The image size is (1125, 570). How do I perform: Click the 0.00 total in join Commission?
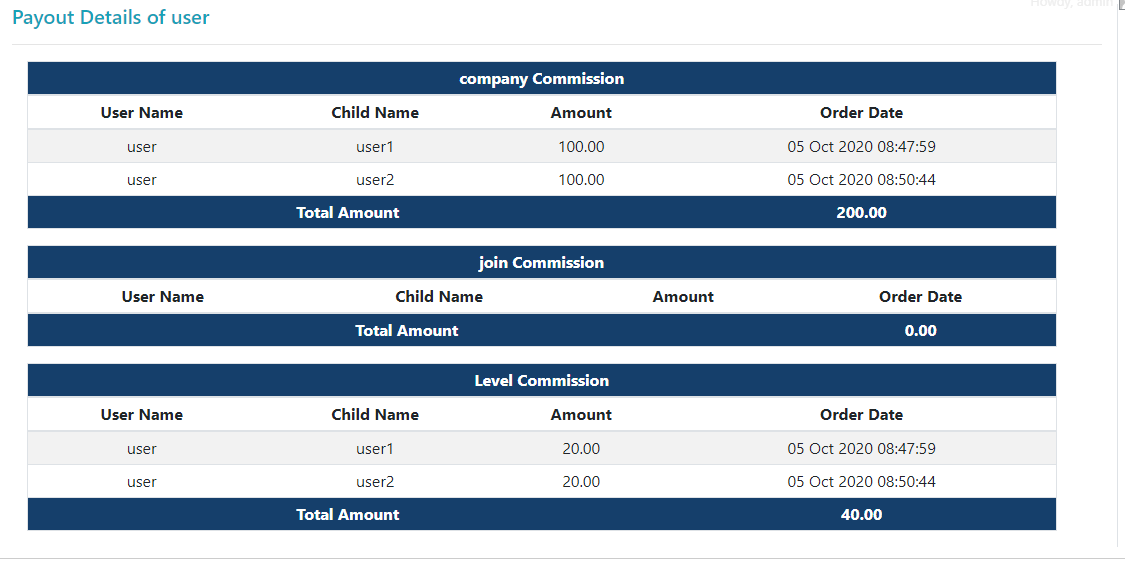click(920, 331)
